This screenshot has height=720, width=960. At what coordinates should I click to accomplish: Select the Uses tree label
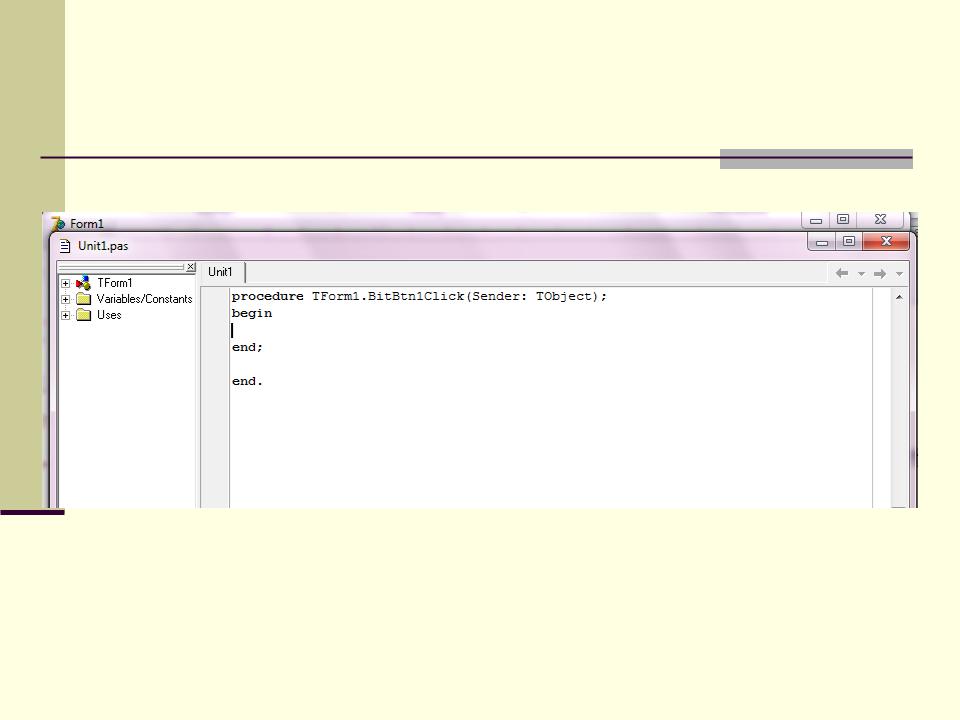109,315
